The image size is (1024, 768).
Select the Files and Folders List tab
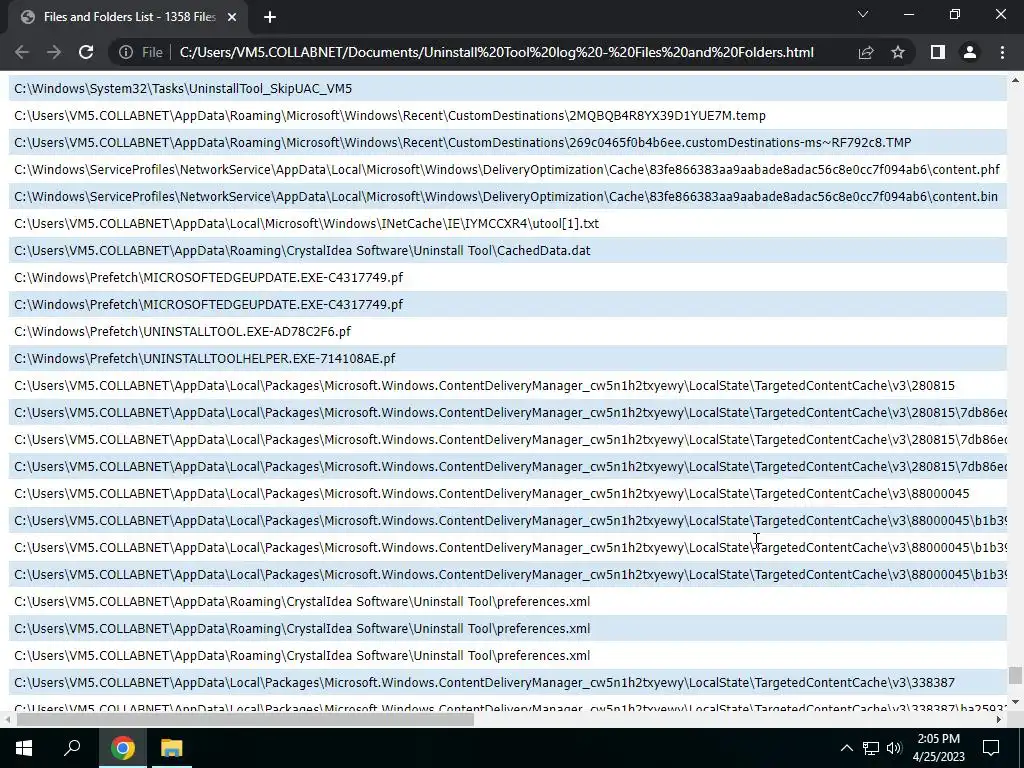pos(127,17)
